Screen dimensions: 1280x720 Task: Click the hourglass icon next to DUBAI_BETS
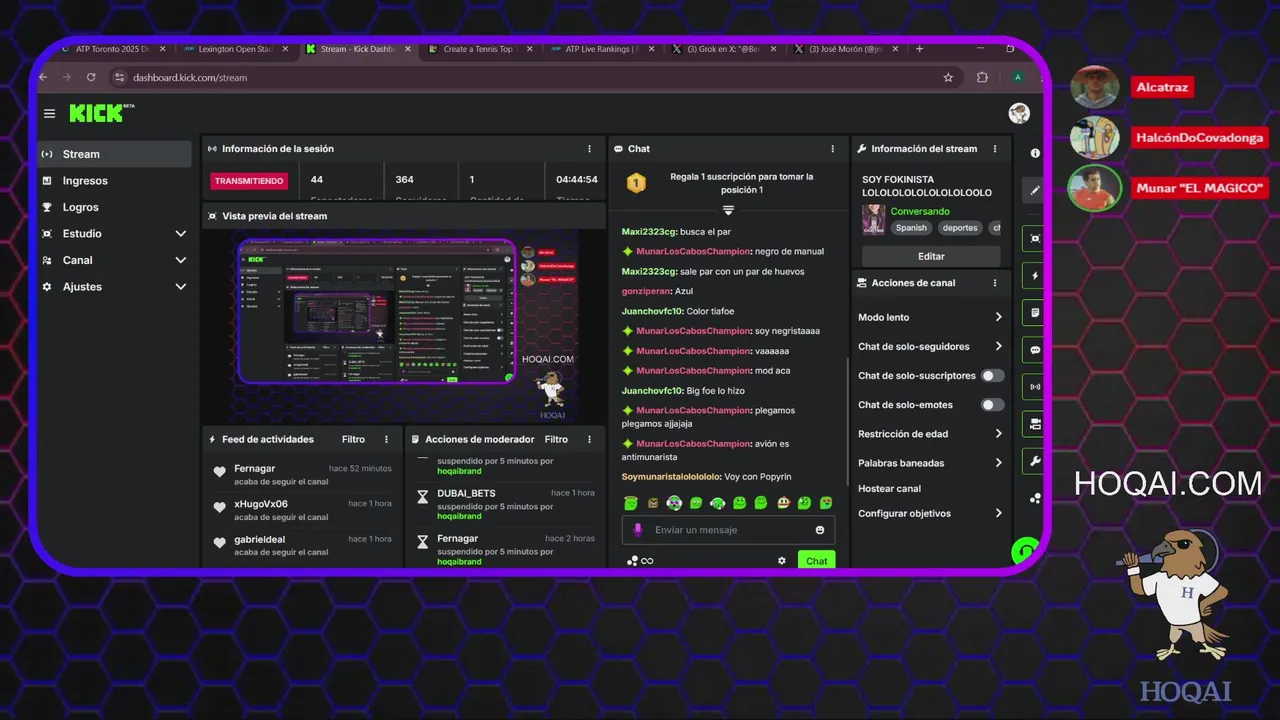click(x=422, y=497)
